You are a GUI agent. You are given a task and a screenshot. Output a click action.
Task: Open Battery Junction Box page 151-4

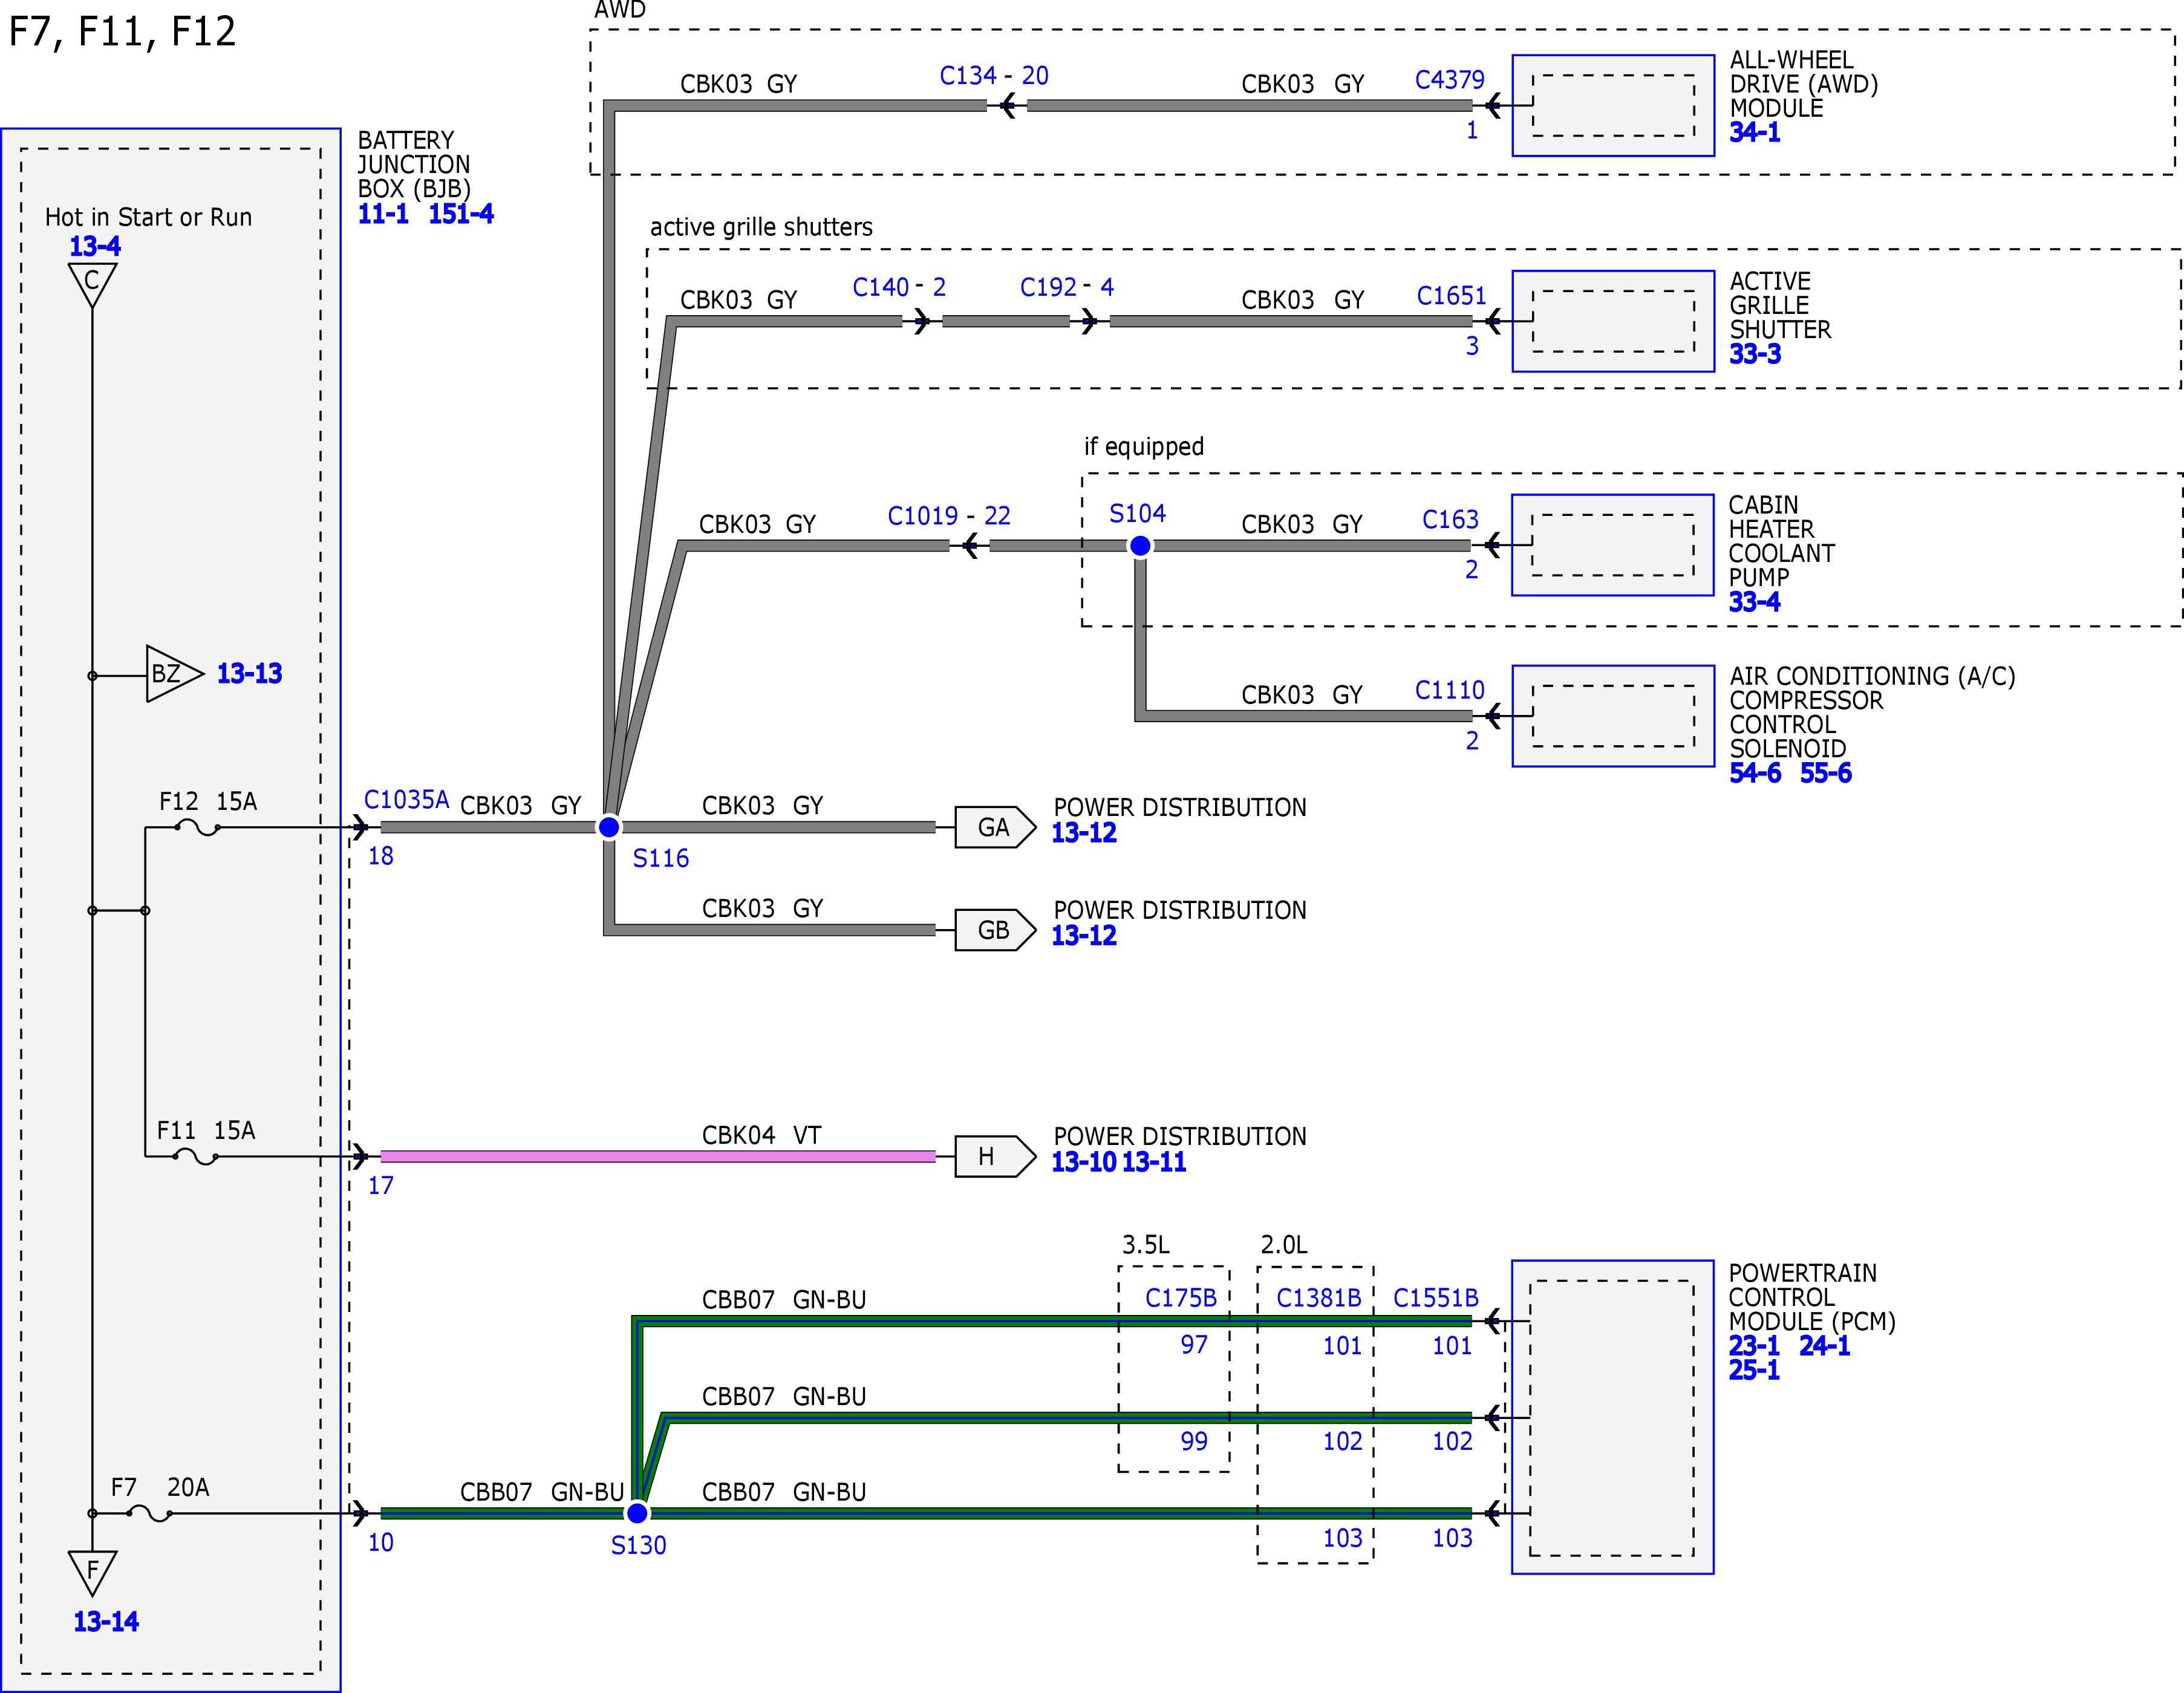coord(461,214)
